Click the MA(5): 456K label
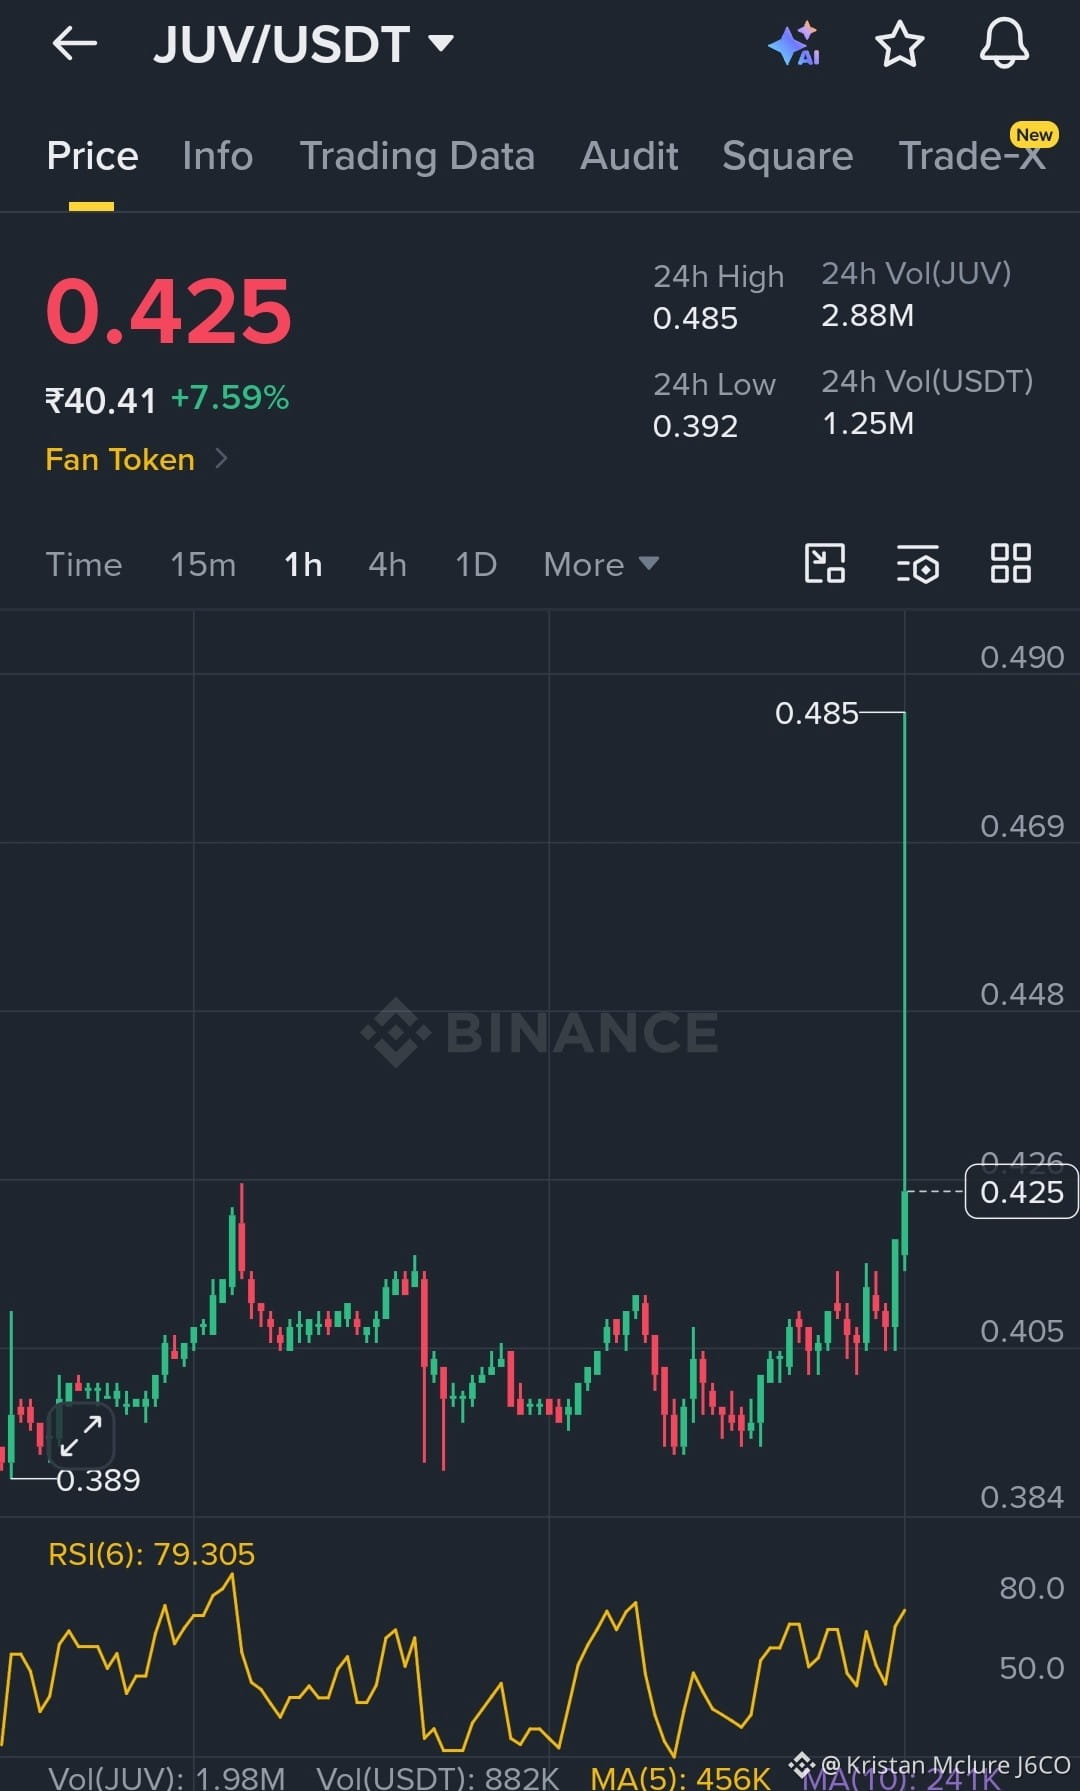The image size is (1080, 1791). (680, 1777)
